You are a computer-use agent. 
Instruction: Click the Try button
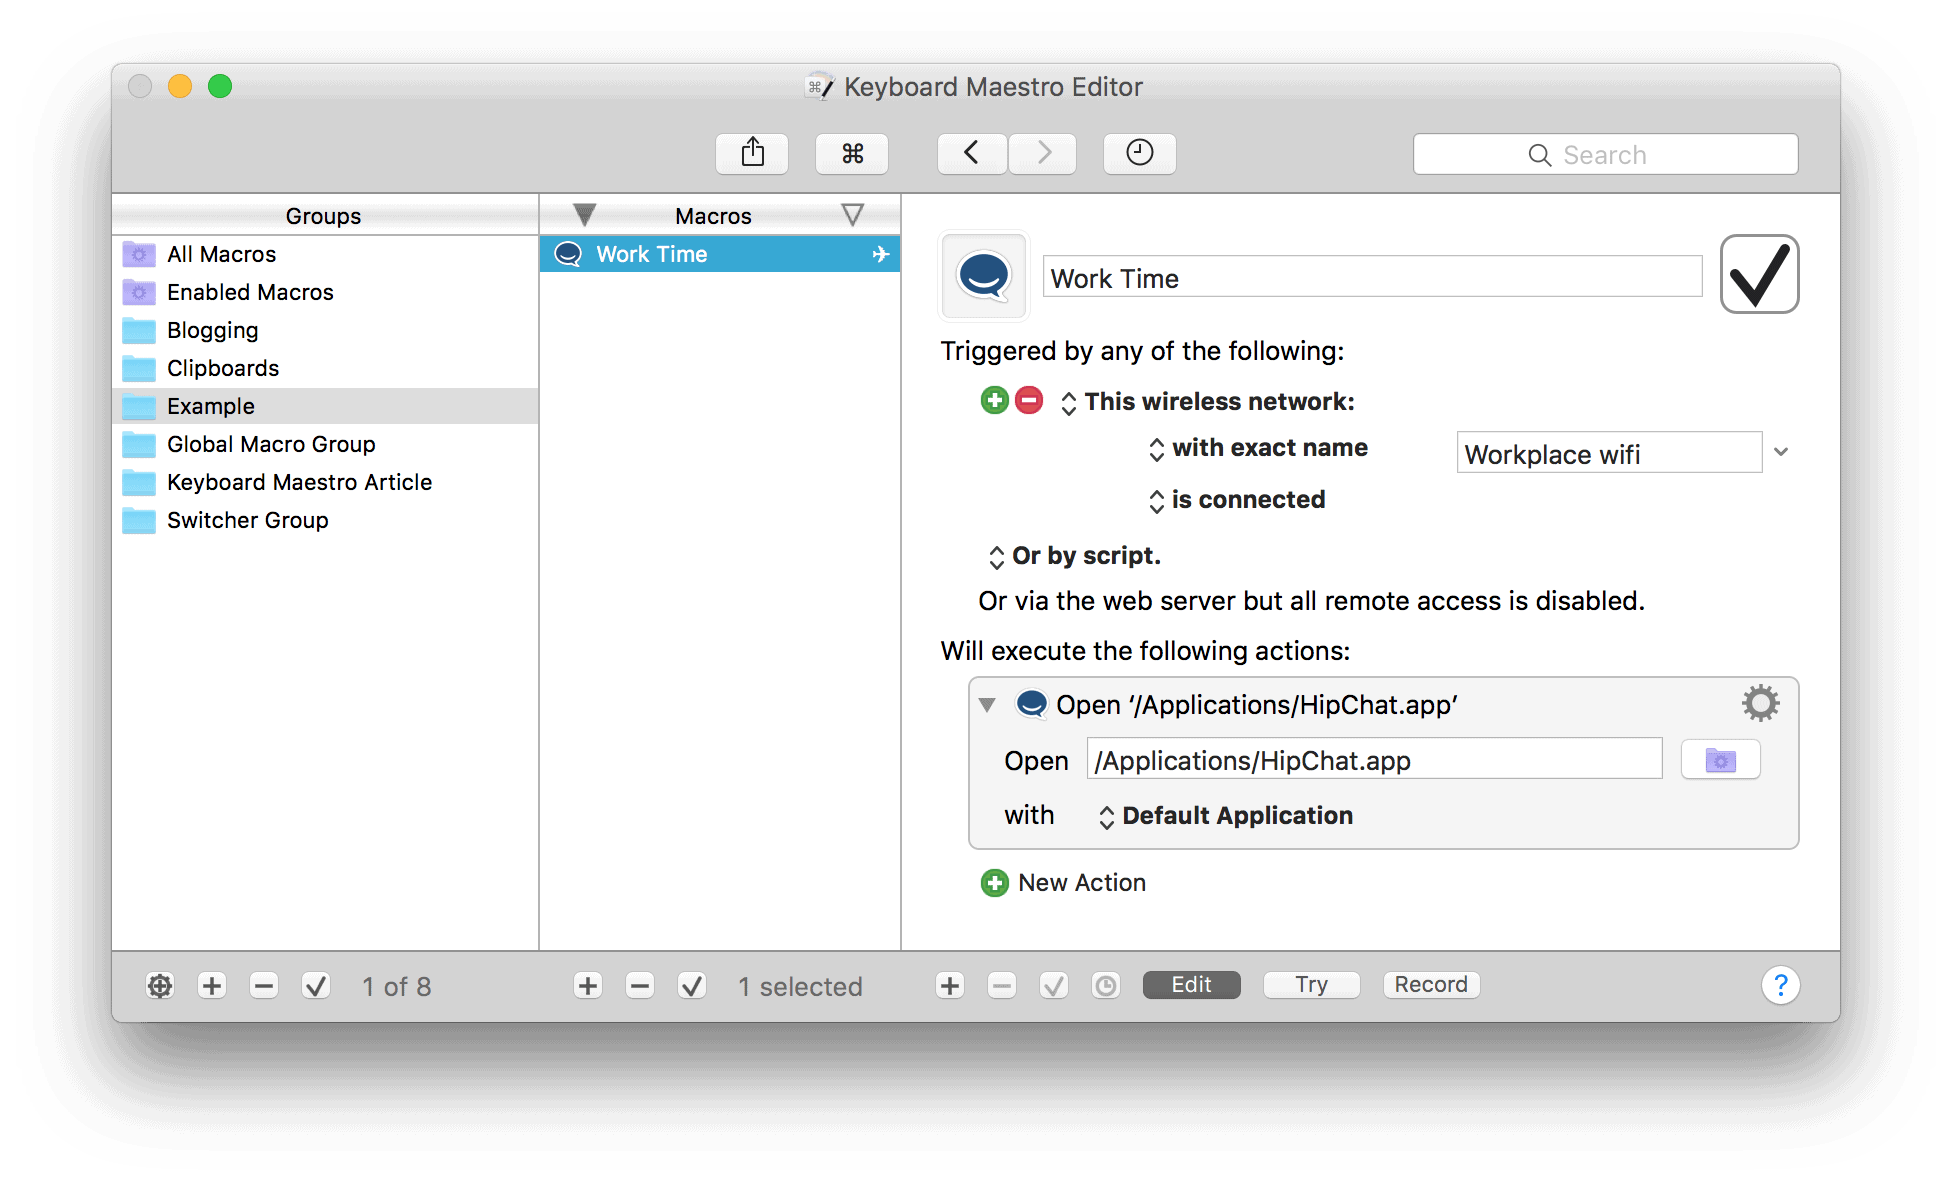1311,985
